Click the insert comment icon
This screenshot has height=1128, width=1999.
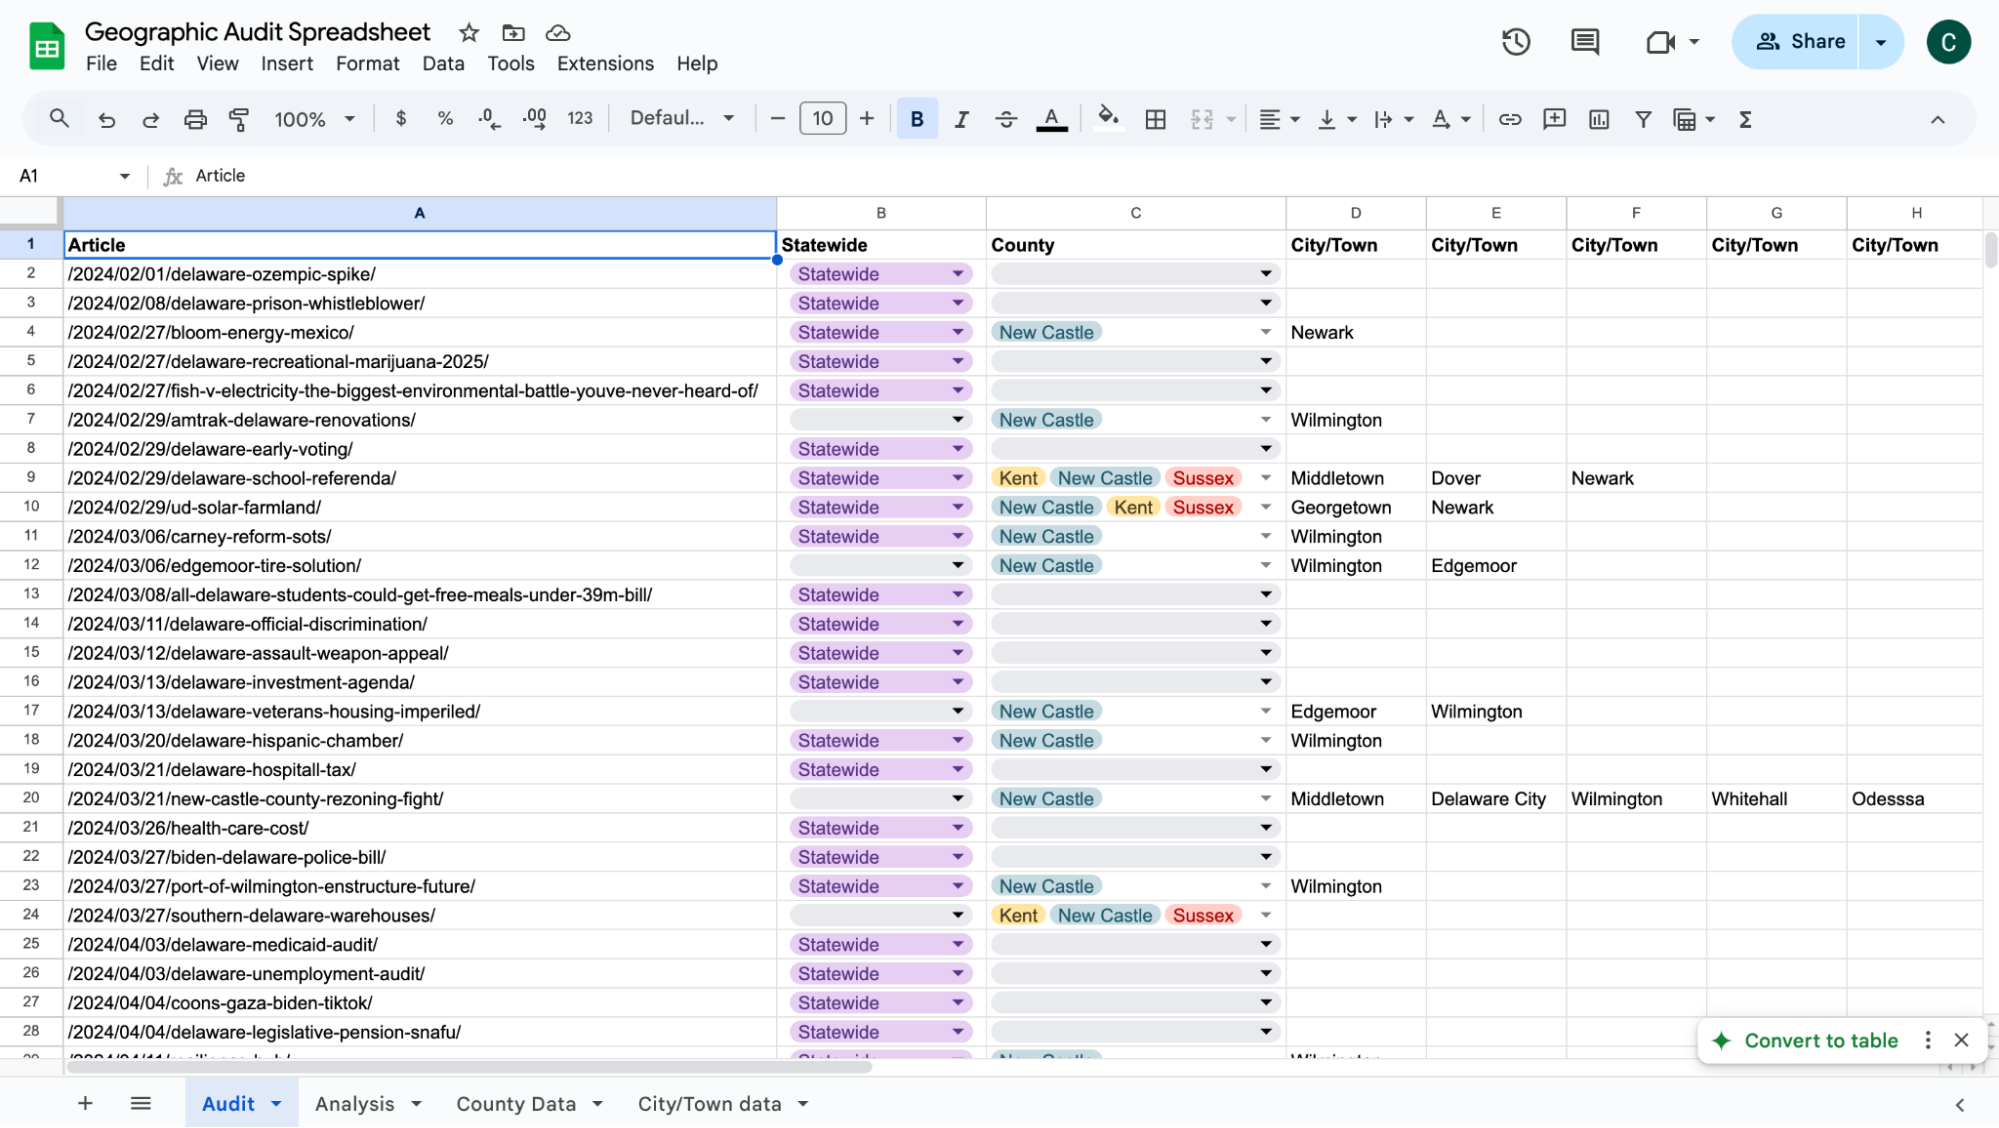coord(1554,119)
